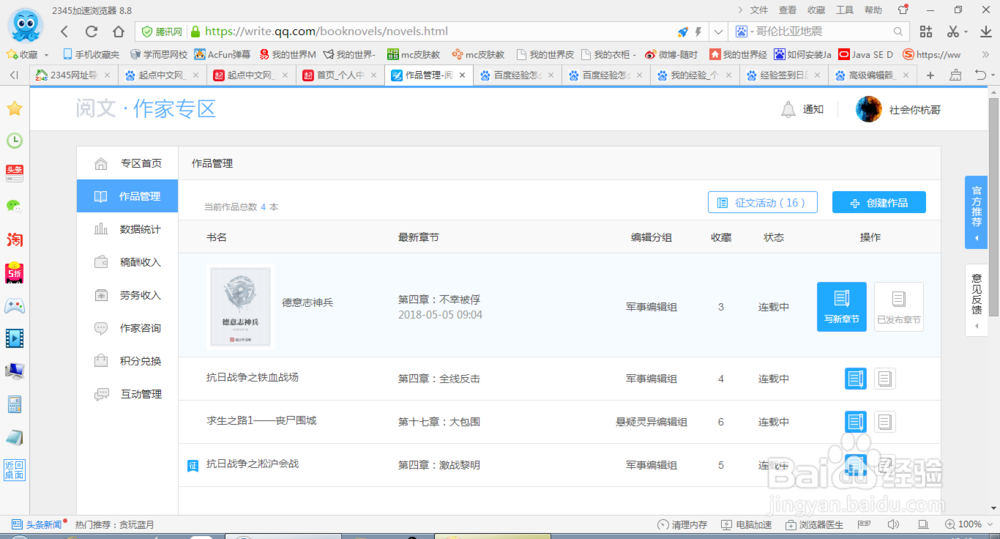Open the 帮助 menu
The image size is (1000, 539).
tap(873, 10)
